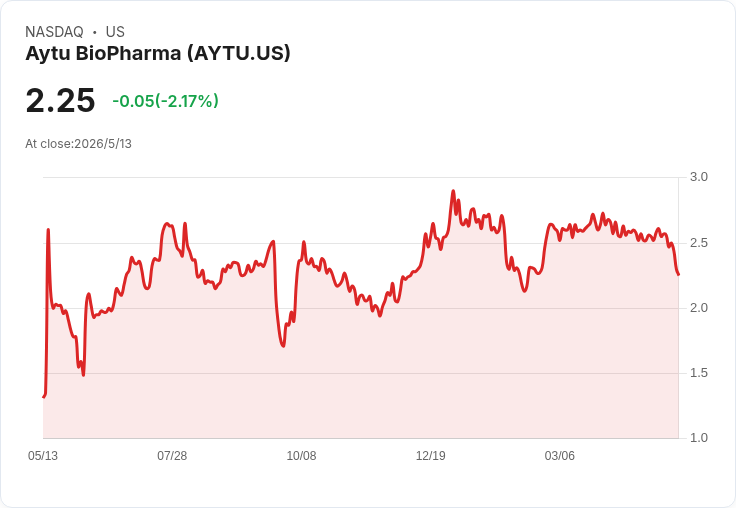
Task: Click the 12/19 date axis label
Action: coord(430,455)
